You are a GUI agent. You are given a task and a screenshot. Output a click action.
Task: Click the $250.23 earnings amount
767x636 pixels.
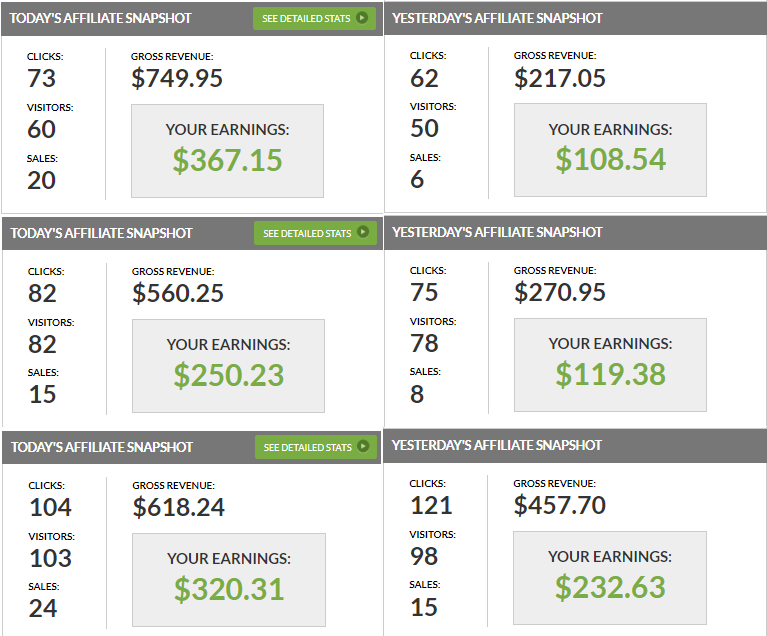tap(228, 375)
